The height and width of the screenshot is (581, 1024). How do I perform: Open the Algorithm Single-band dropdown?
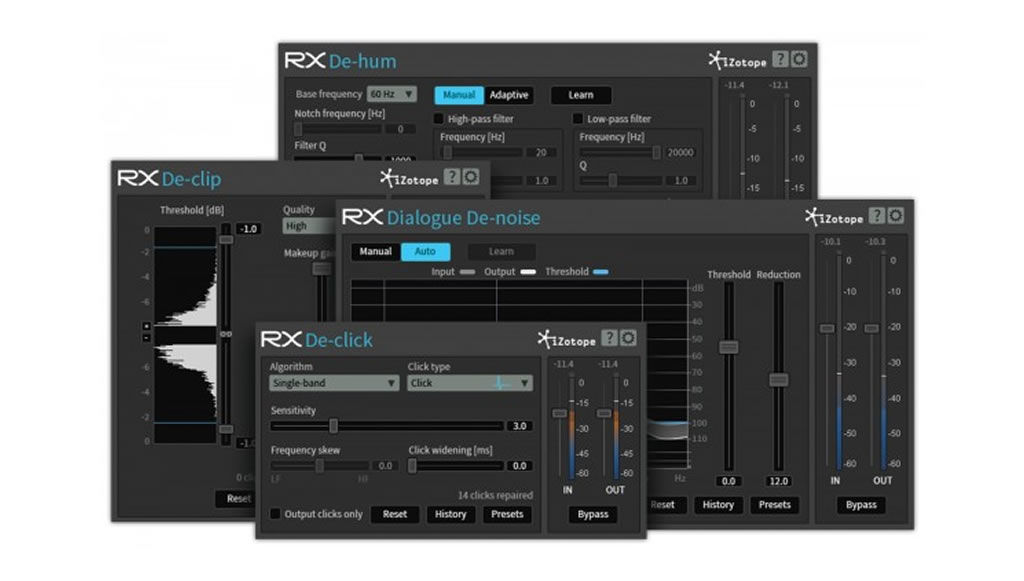tap(334, 383)
